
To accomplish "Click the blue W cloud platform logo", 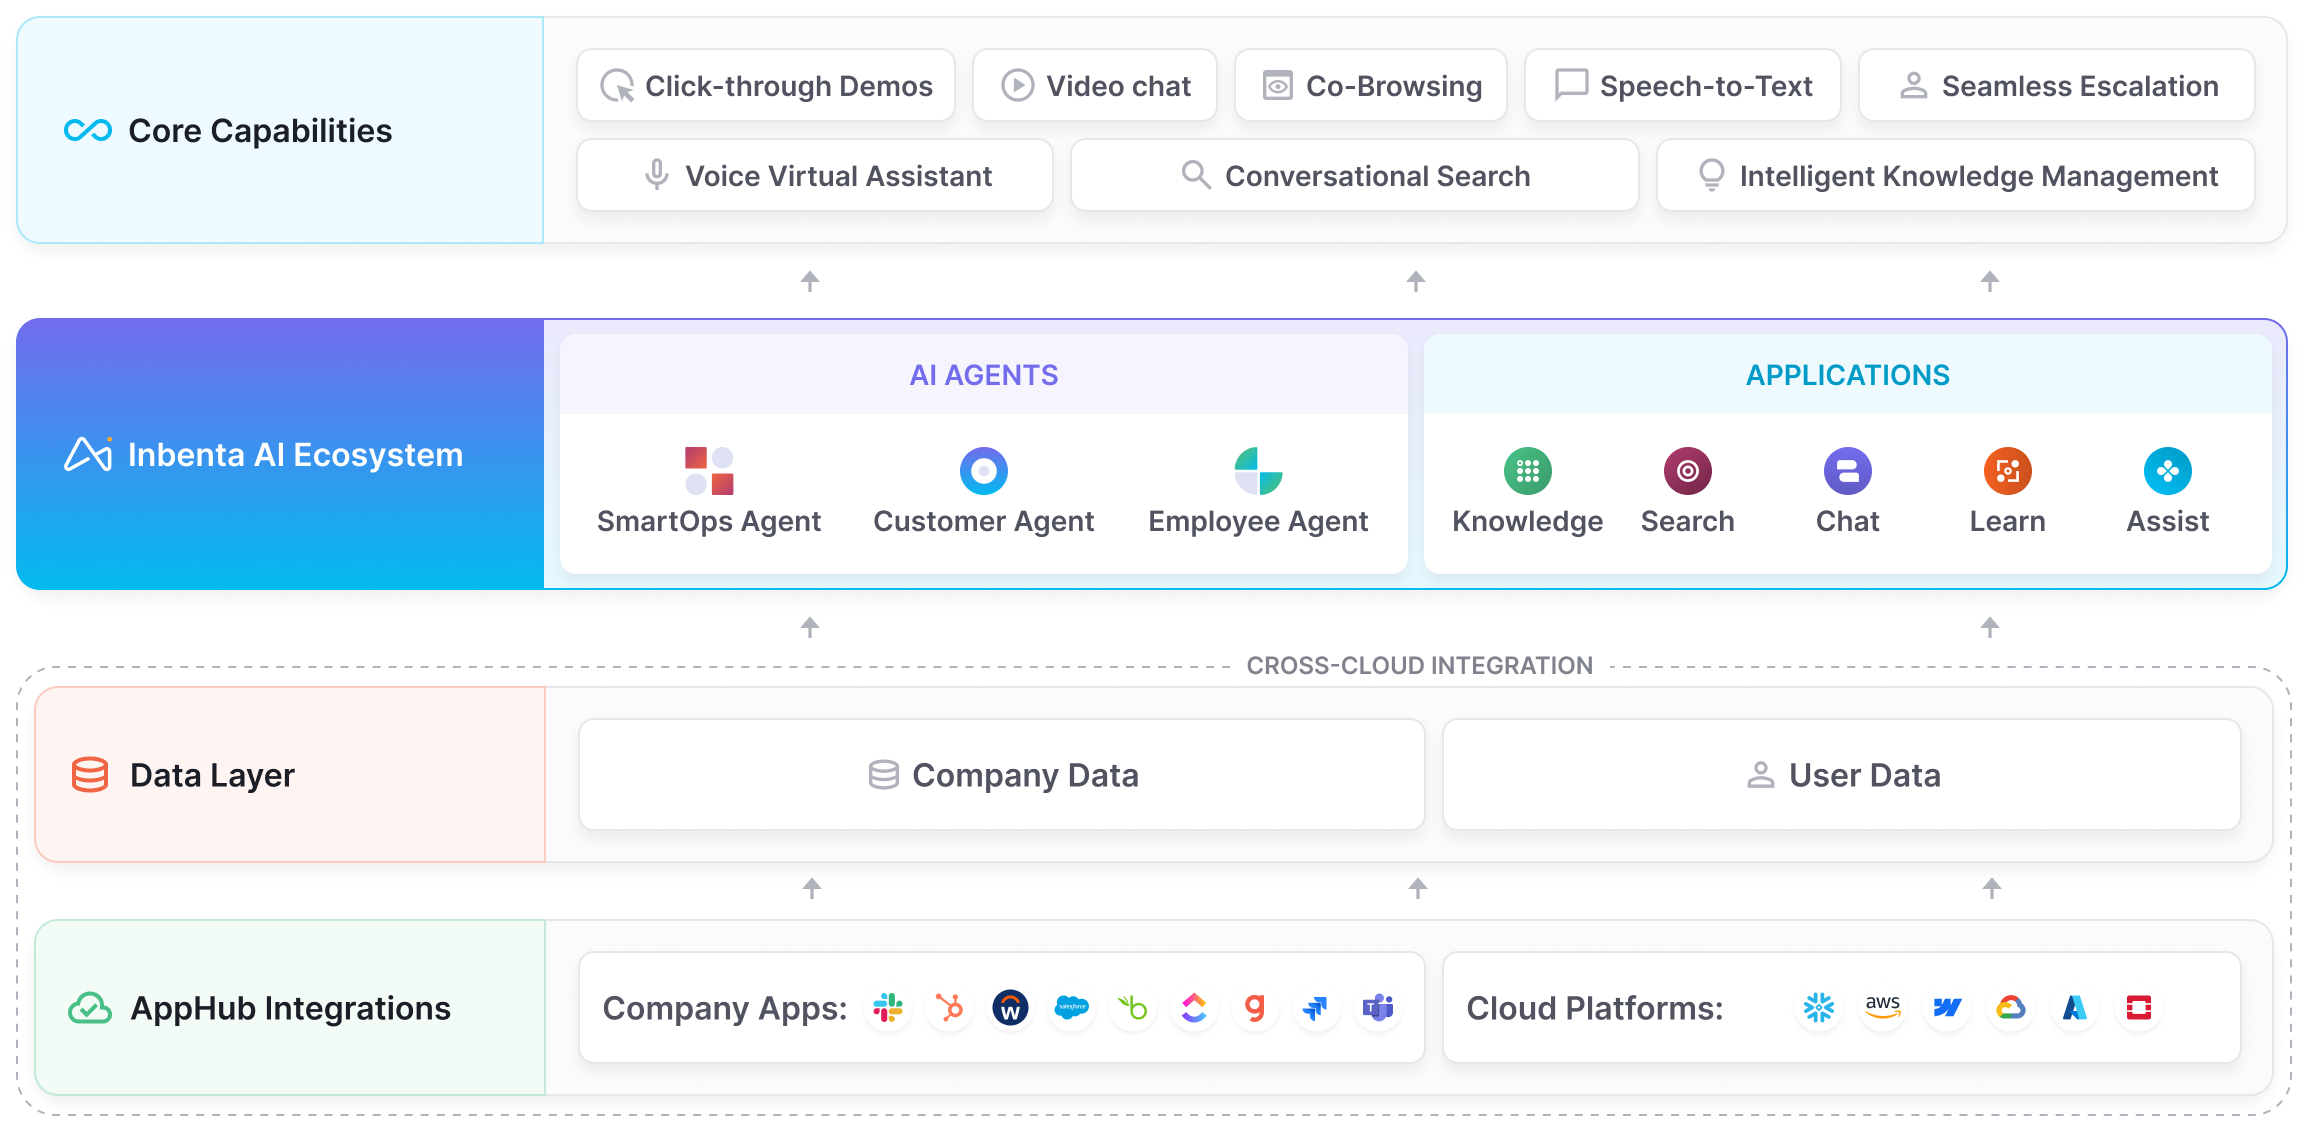I will click(x=1947, y=1008).
